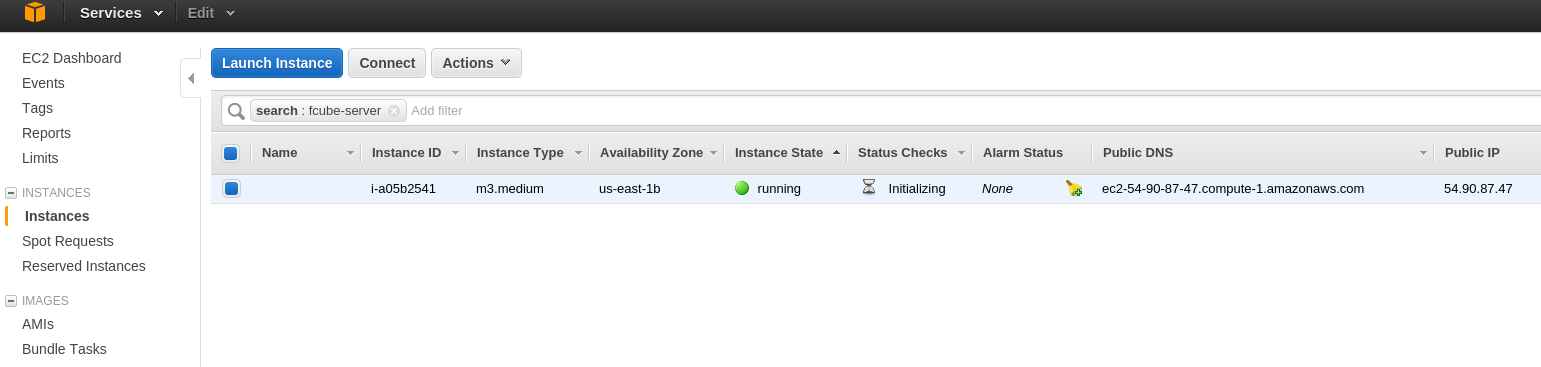Click instance ID i-a05b2541 cell
The image size is (1541, 367).
[404, 188]
